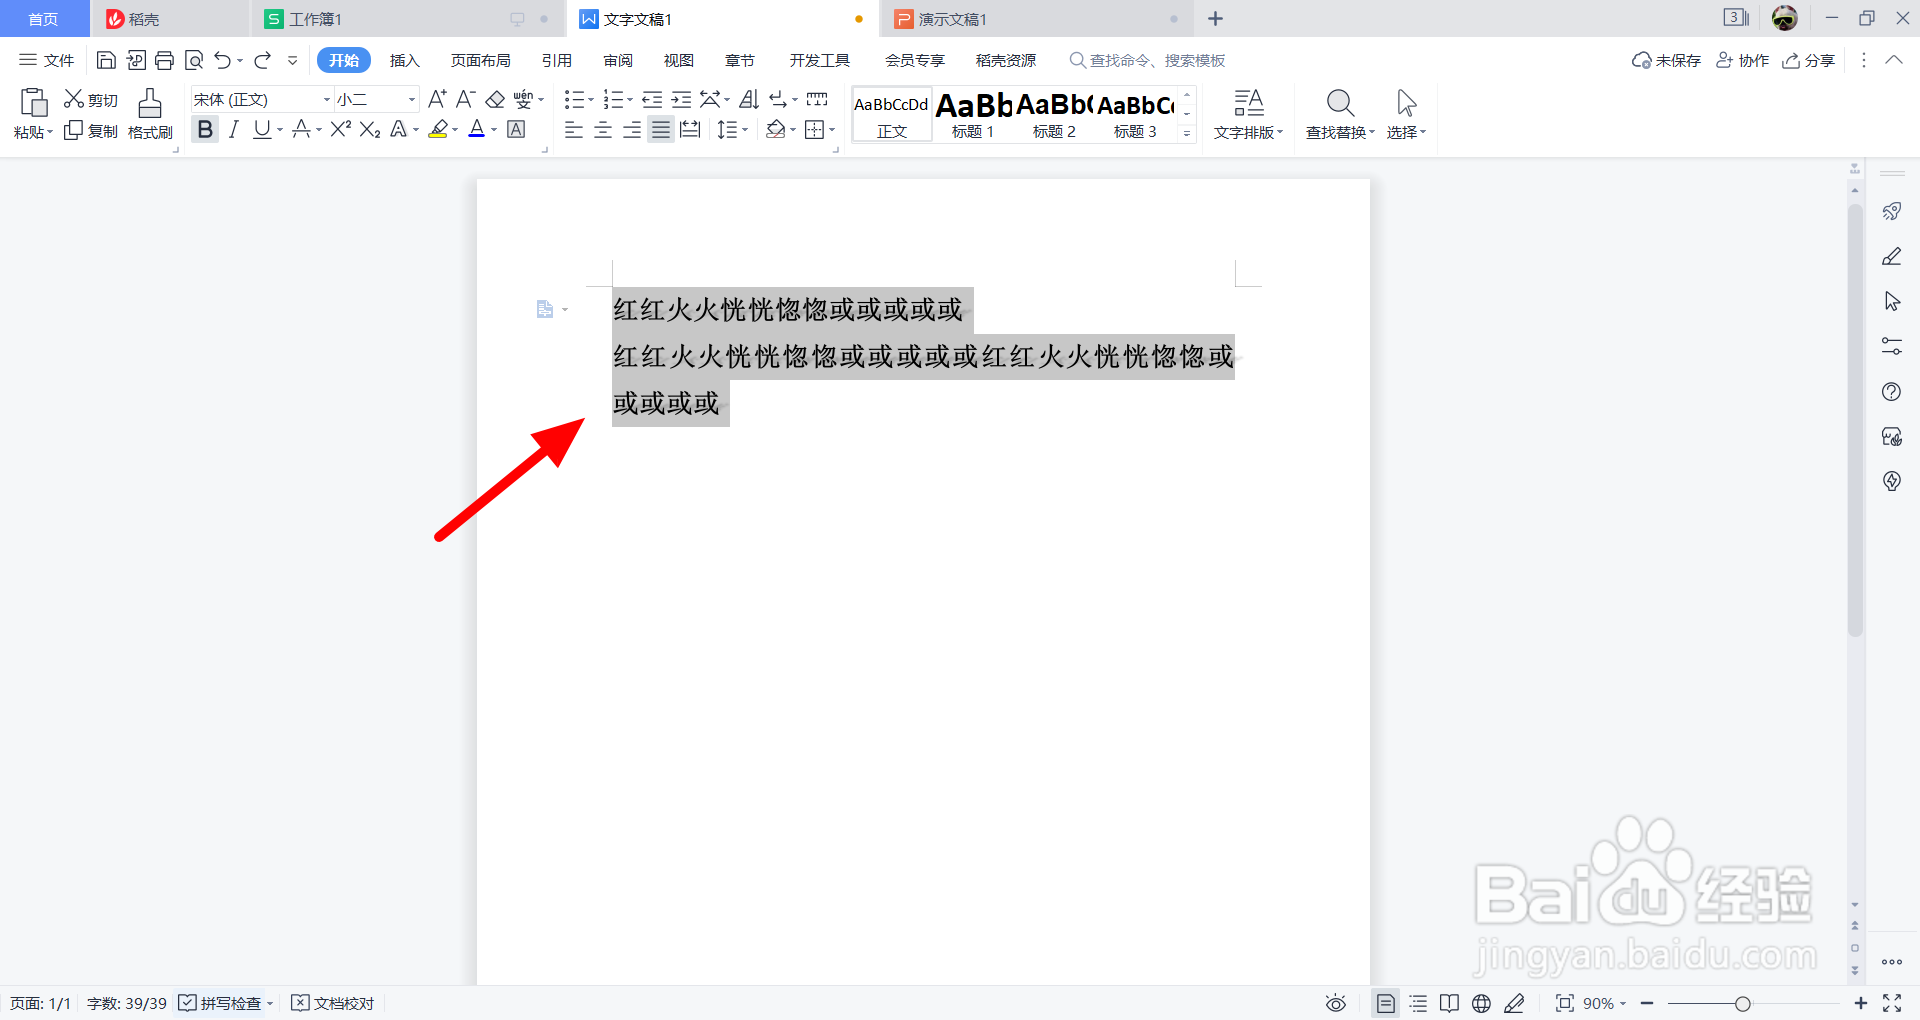Click the zoom slider handle

1743,1003
